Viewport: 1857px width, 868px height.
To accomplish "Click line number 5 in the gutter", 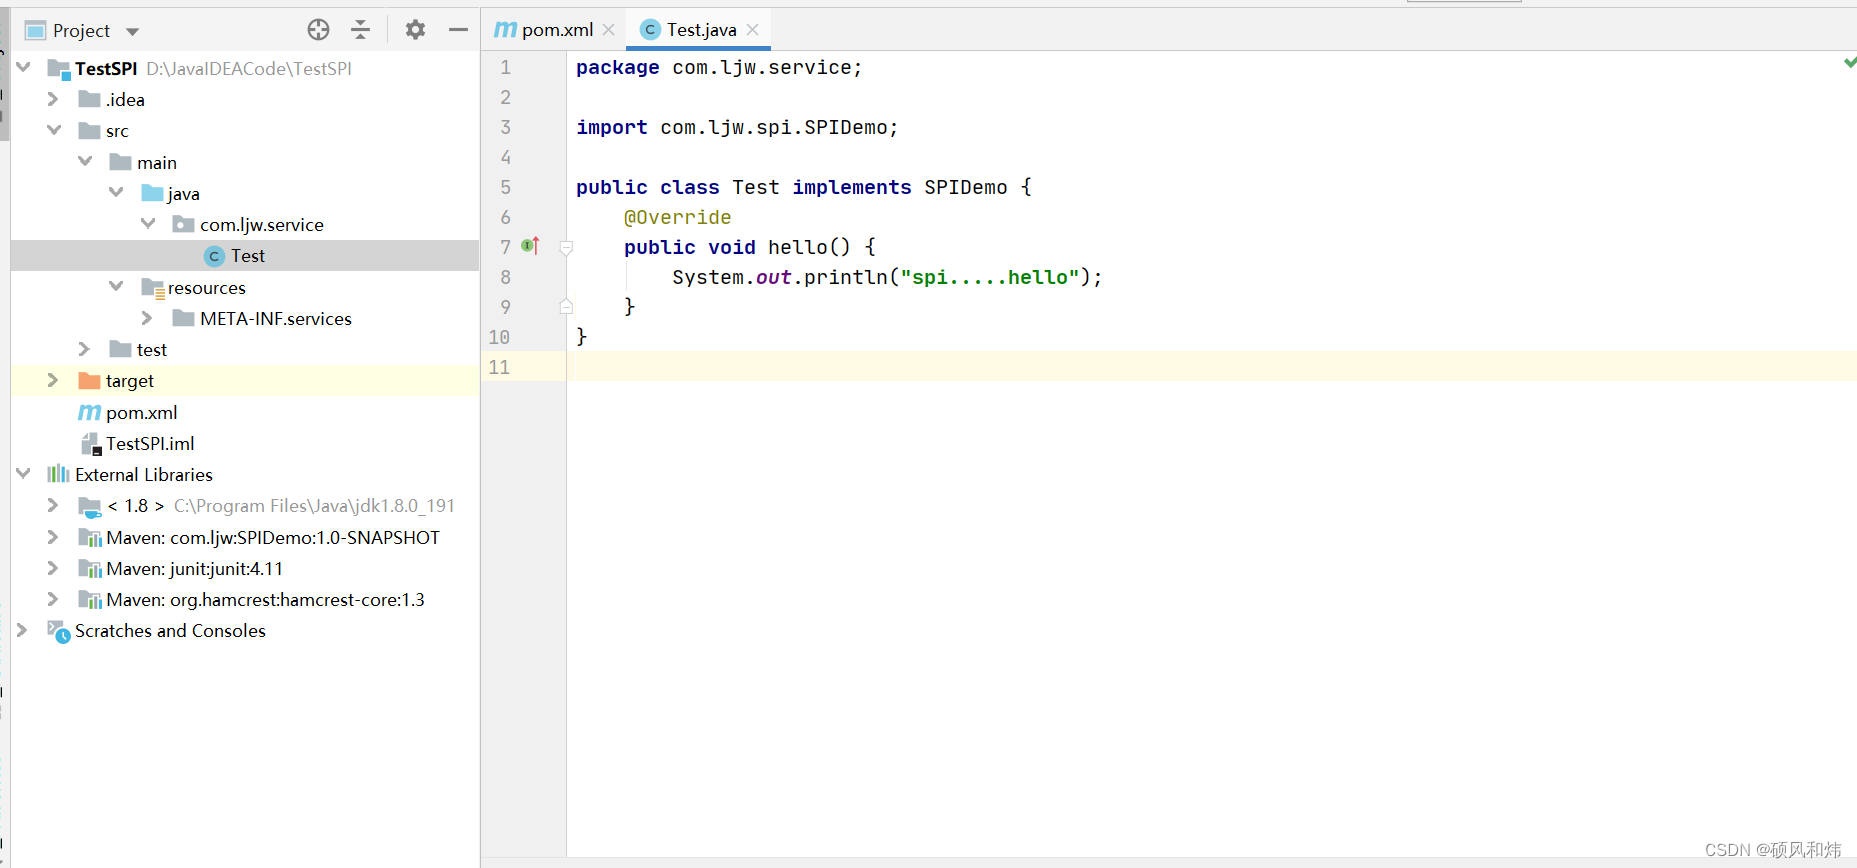I will pyautogui.click(x=505, y=187).
